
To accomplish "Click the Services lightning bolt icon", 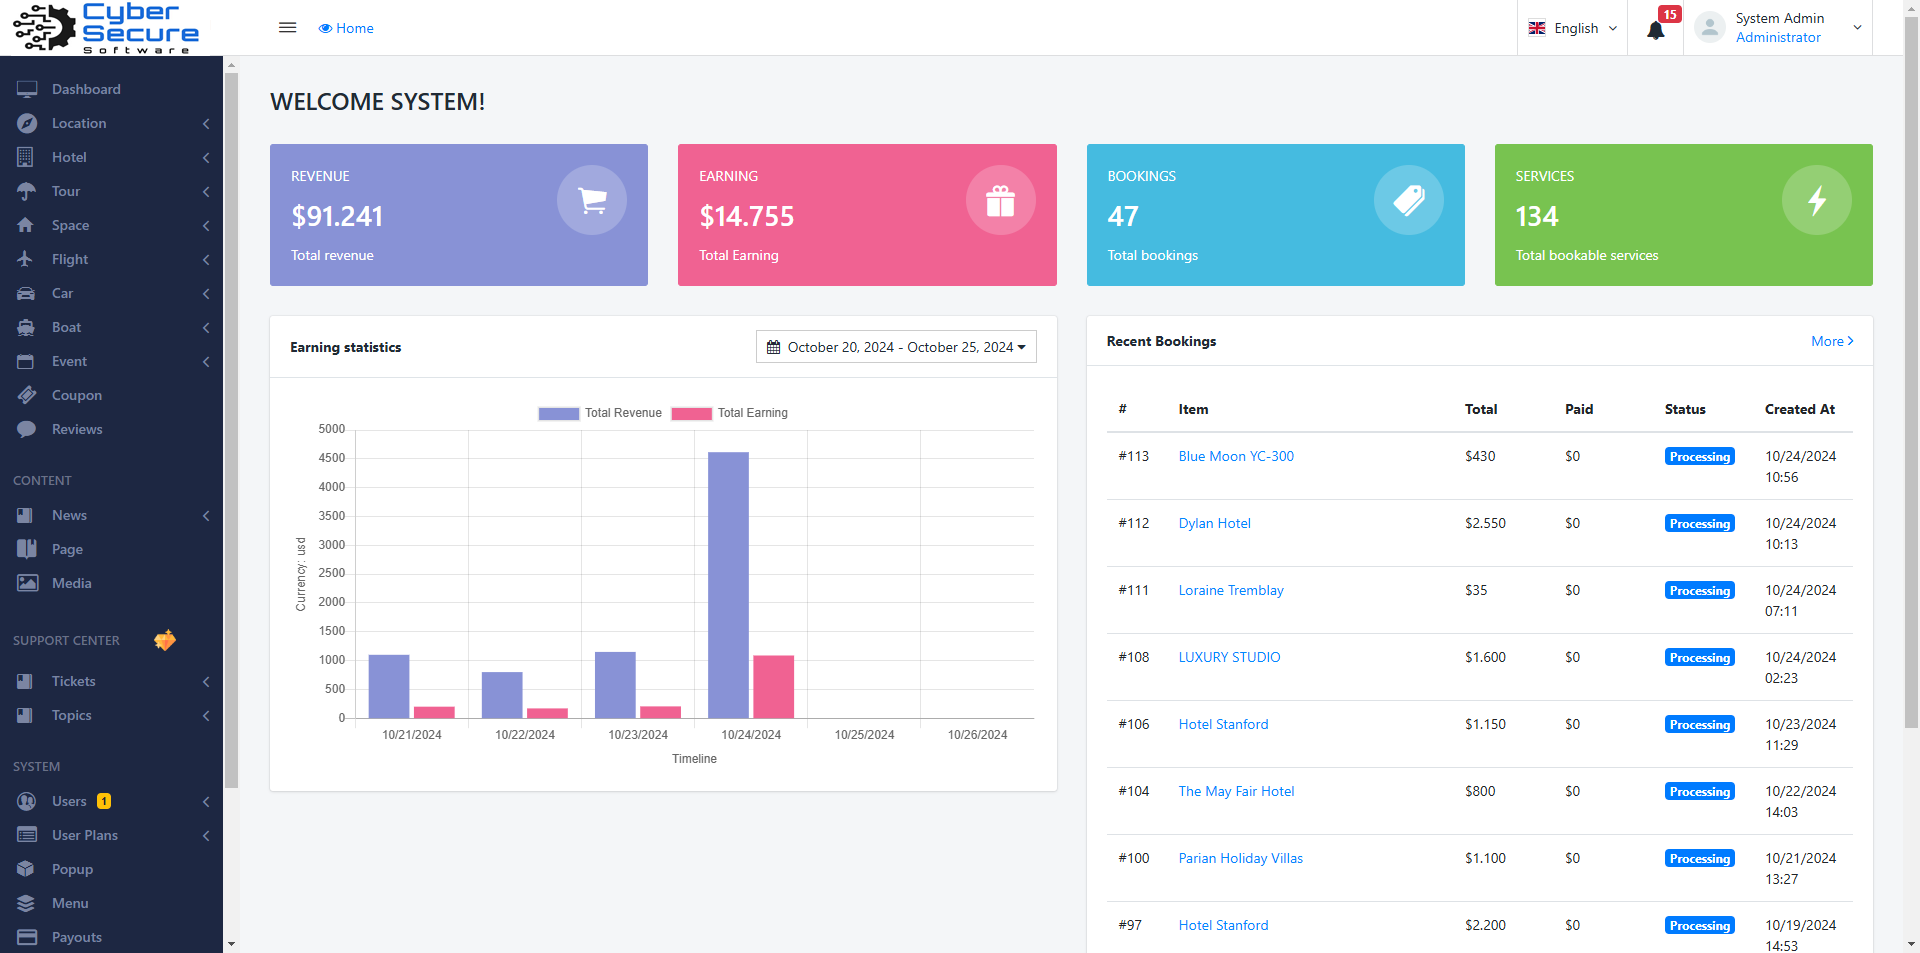I will click(1816, 200).
